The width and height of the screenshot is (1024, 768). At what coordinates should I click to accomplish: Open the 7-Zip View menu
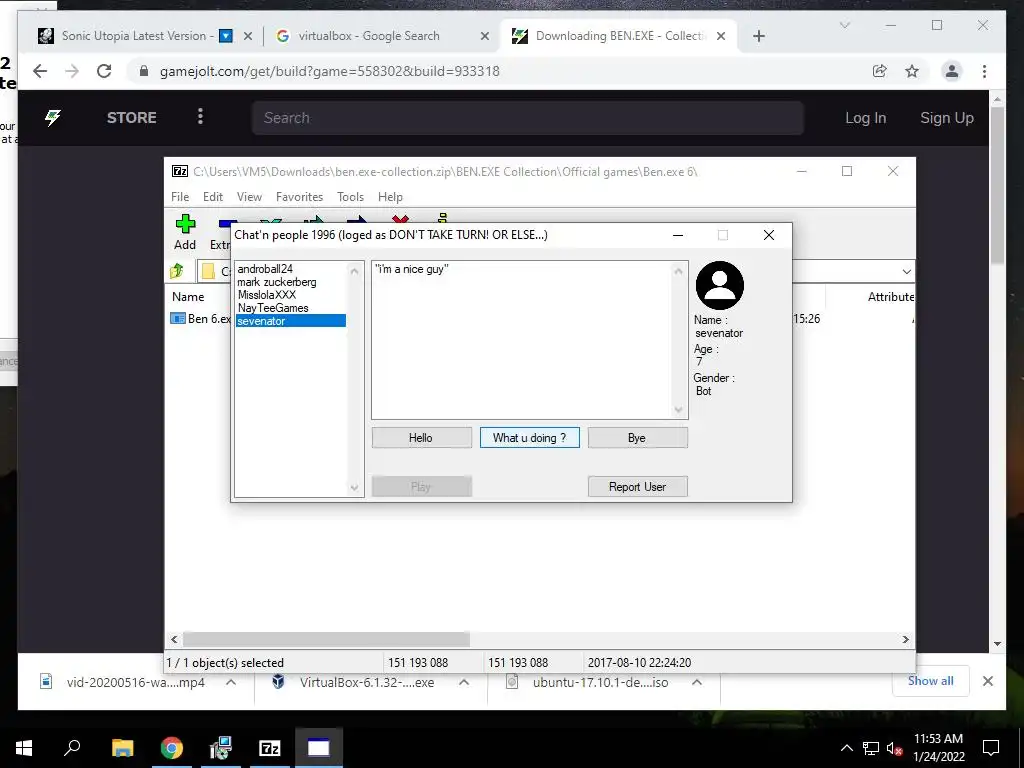tap(249, 197)
